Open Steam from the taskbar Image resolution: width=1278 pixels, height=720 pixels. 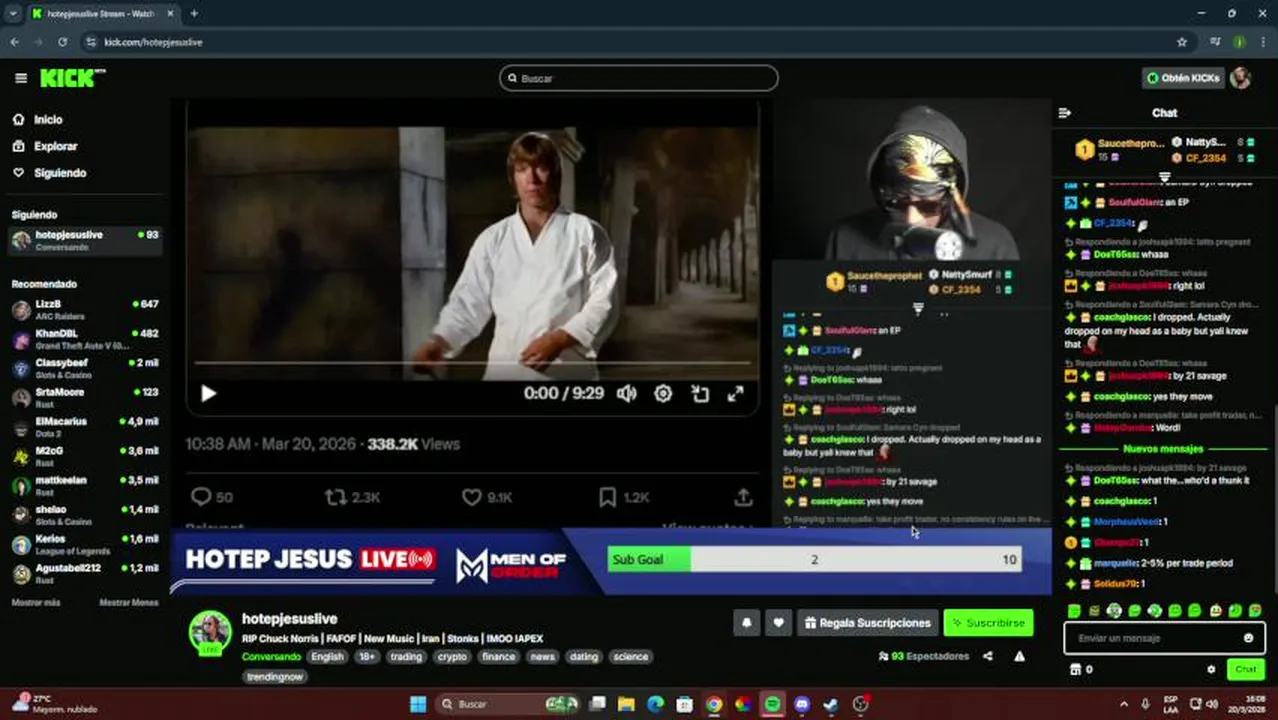point(831,704)
